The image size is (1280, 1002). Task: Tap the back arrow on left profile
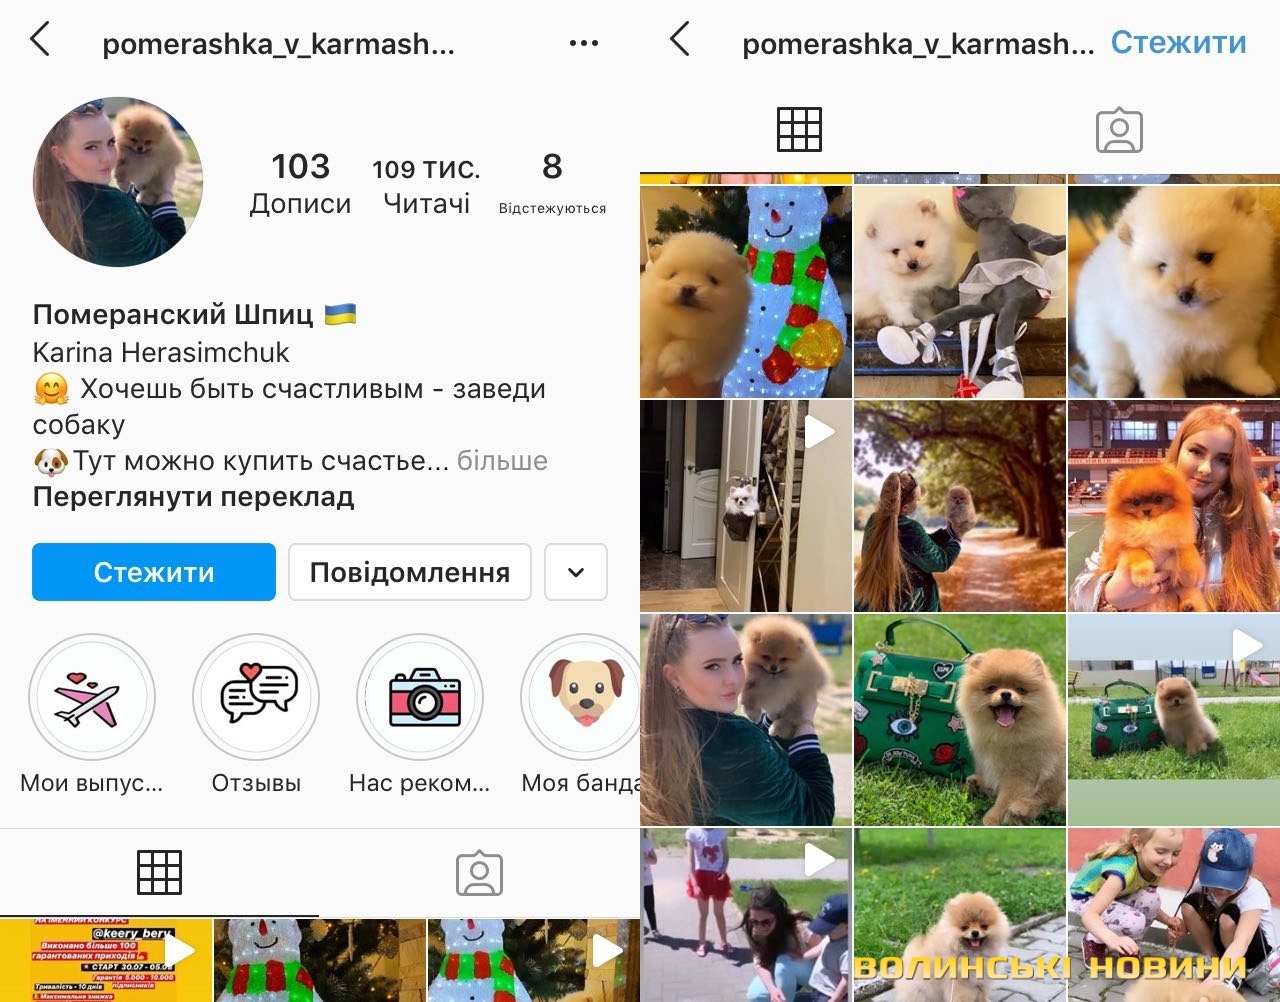point(40,41)
